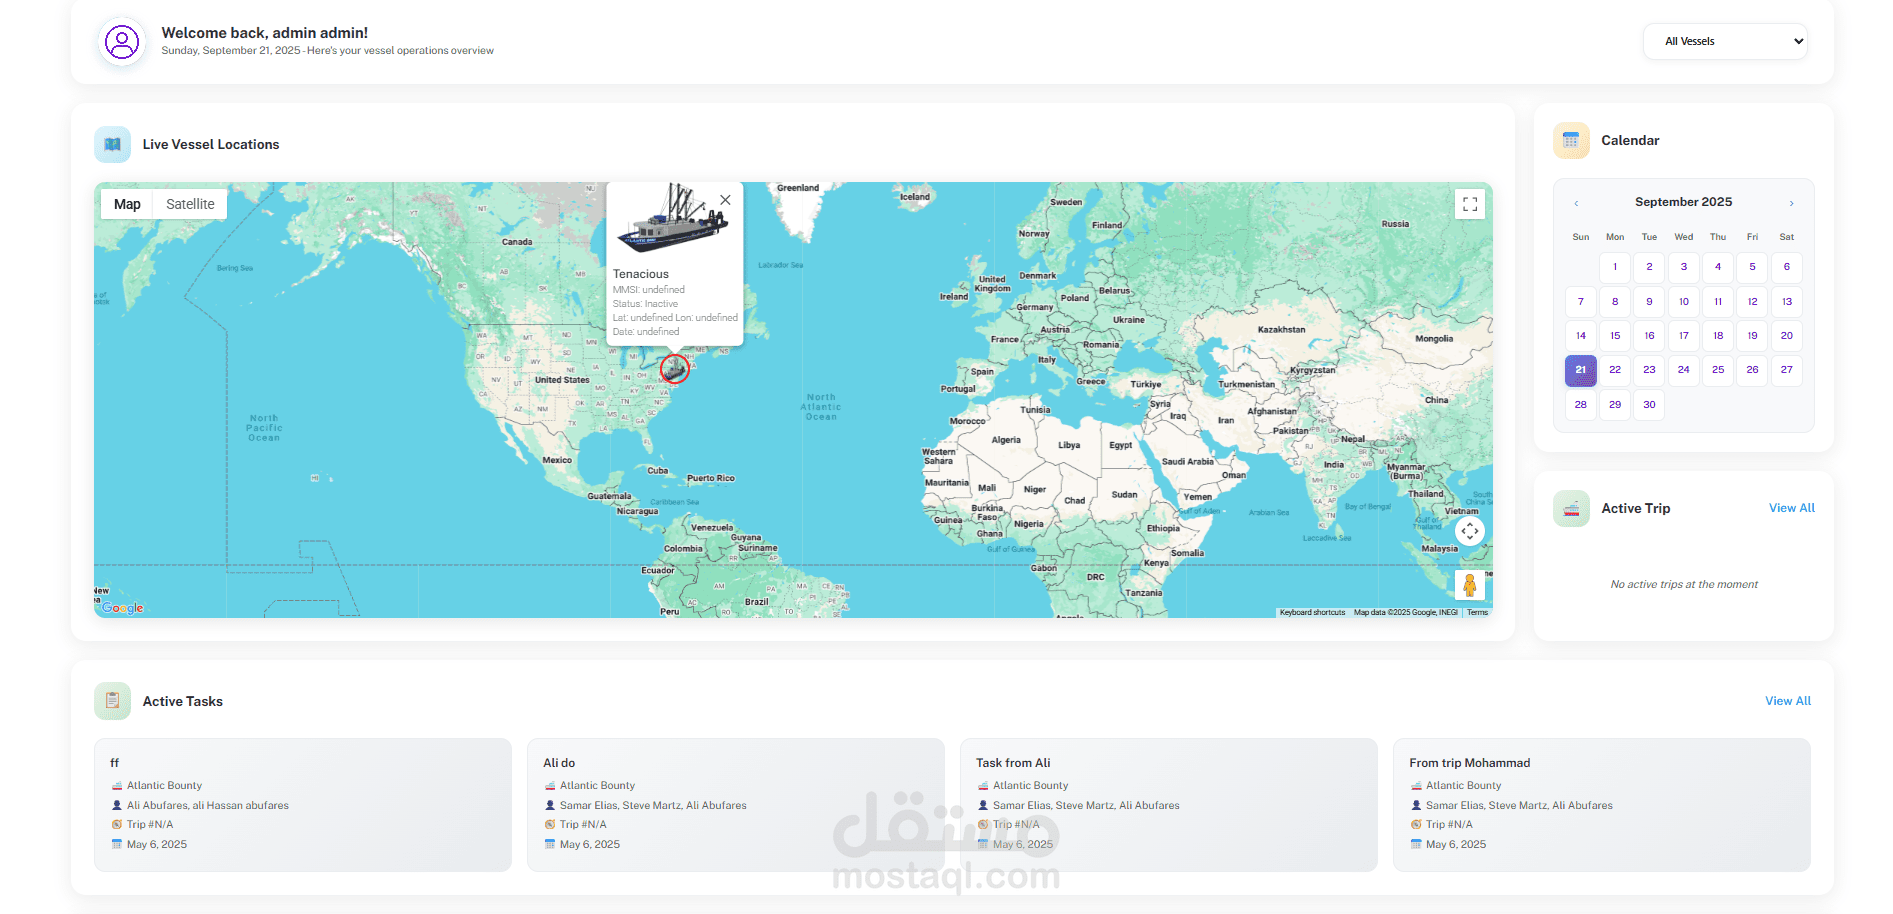Viewport: 1893px width, 914px height.
Task: Click assignee icon in 'Task from Ali' card
Action: pos(983,805)
